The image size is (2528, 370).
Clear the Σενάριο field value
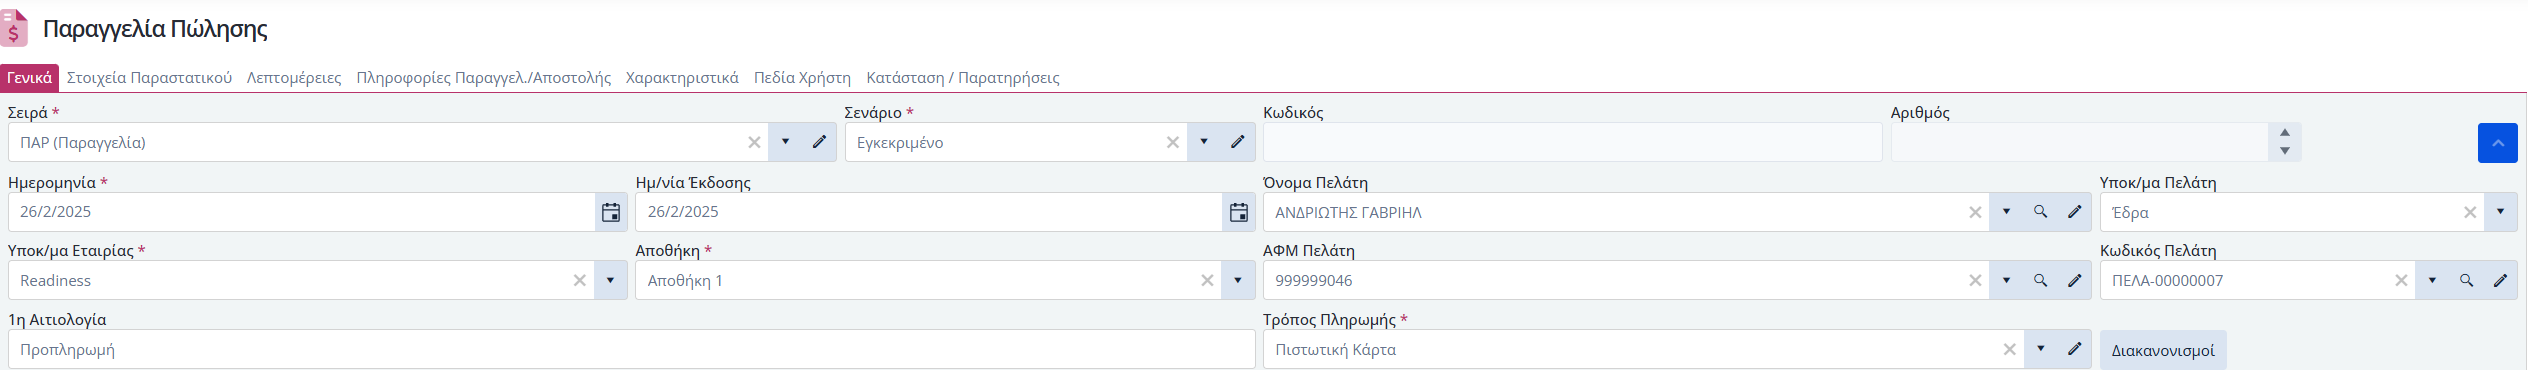[x=1172, y=142]
